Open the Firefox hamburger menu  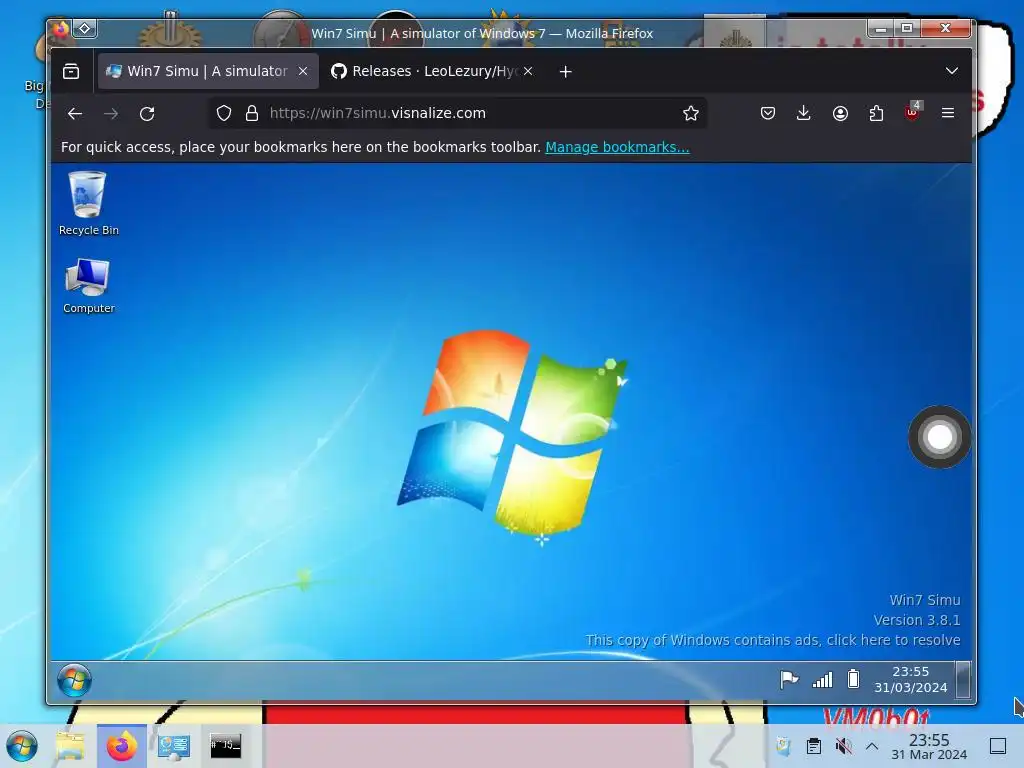click(x=948, y=114)
